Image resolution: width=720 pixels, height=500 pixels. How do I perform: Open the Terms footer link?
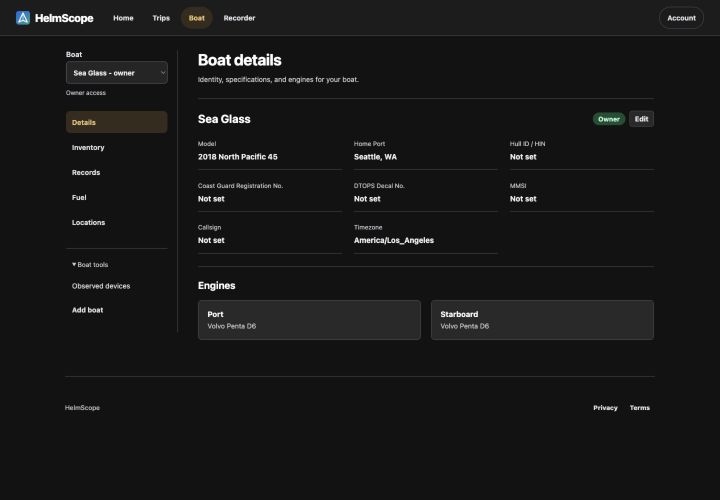640,408
